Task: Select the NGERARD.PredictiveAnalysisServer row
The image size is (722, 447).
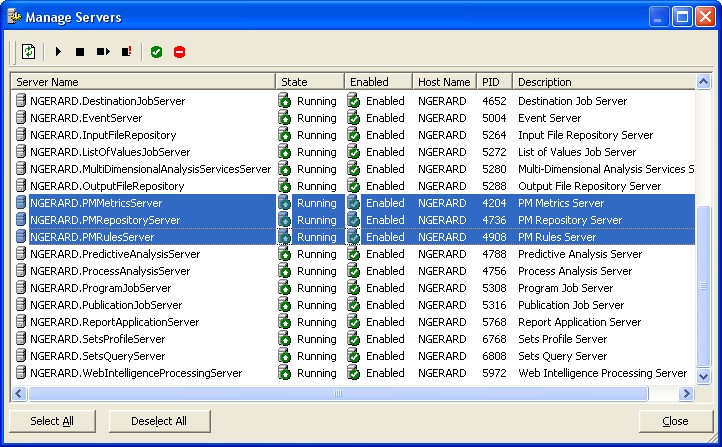Action: [x=115, y=254]
